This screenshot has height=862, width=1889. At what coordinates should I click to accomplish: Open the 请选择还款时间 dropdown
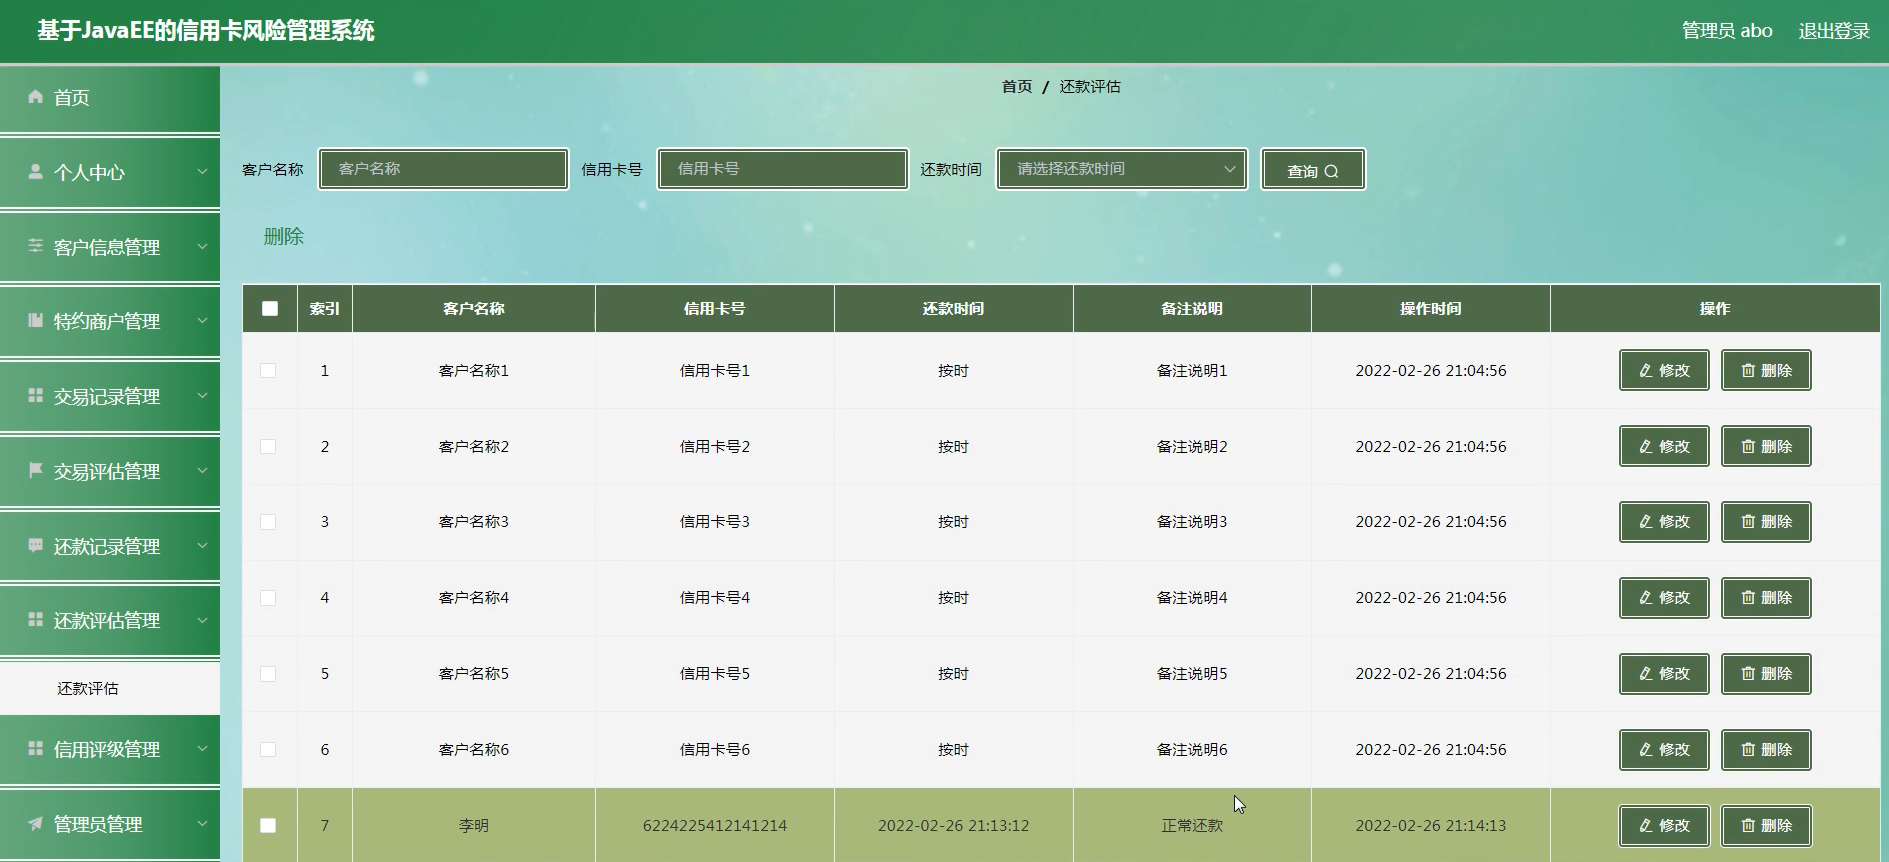click(1122, 169)
